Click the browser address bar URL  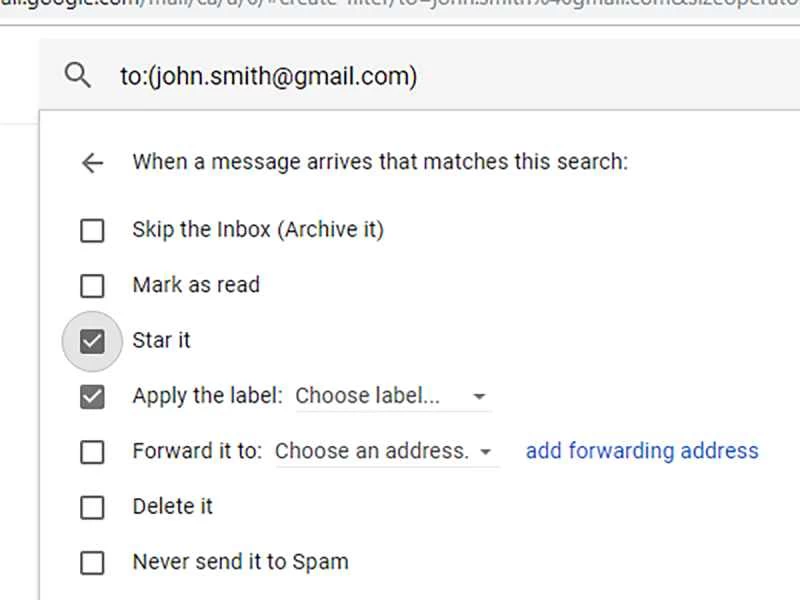200,5
